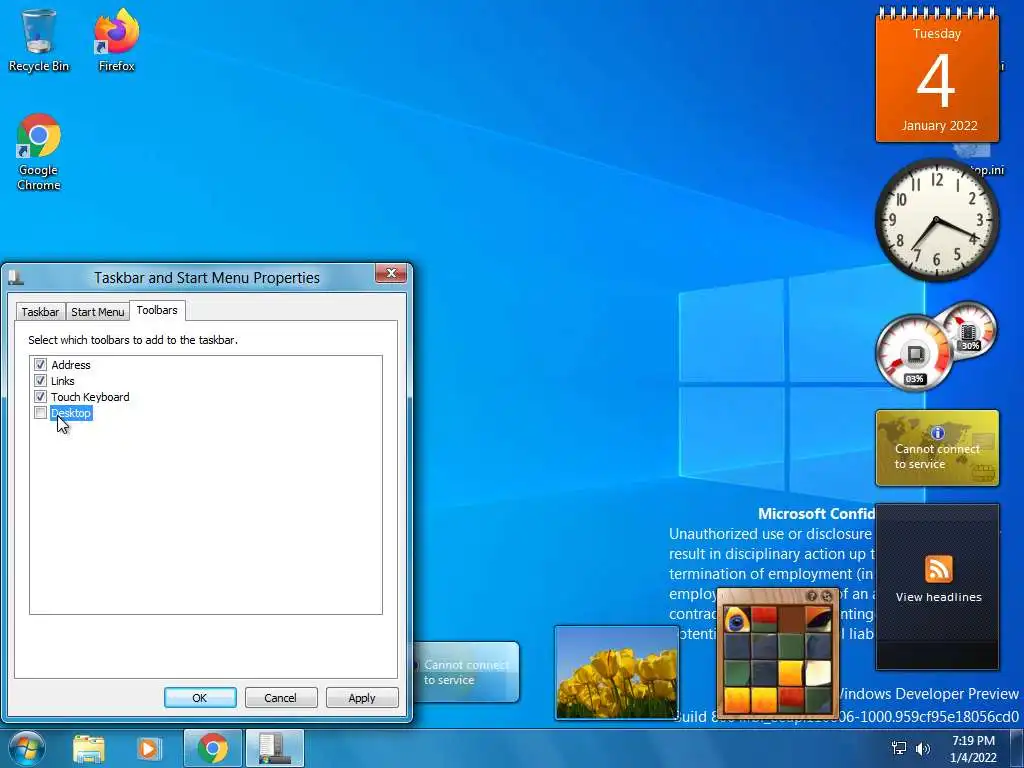This screenshot has width=1024, height=768.
Task: Click the weather gadget Cannot connect message
Action: tap(466, 672)
